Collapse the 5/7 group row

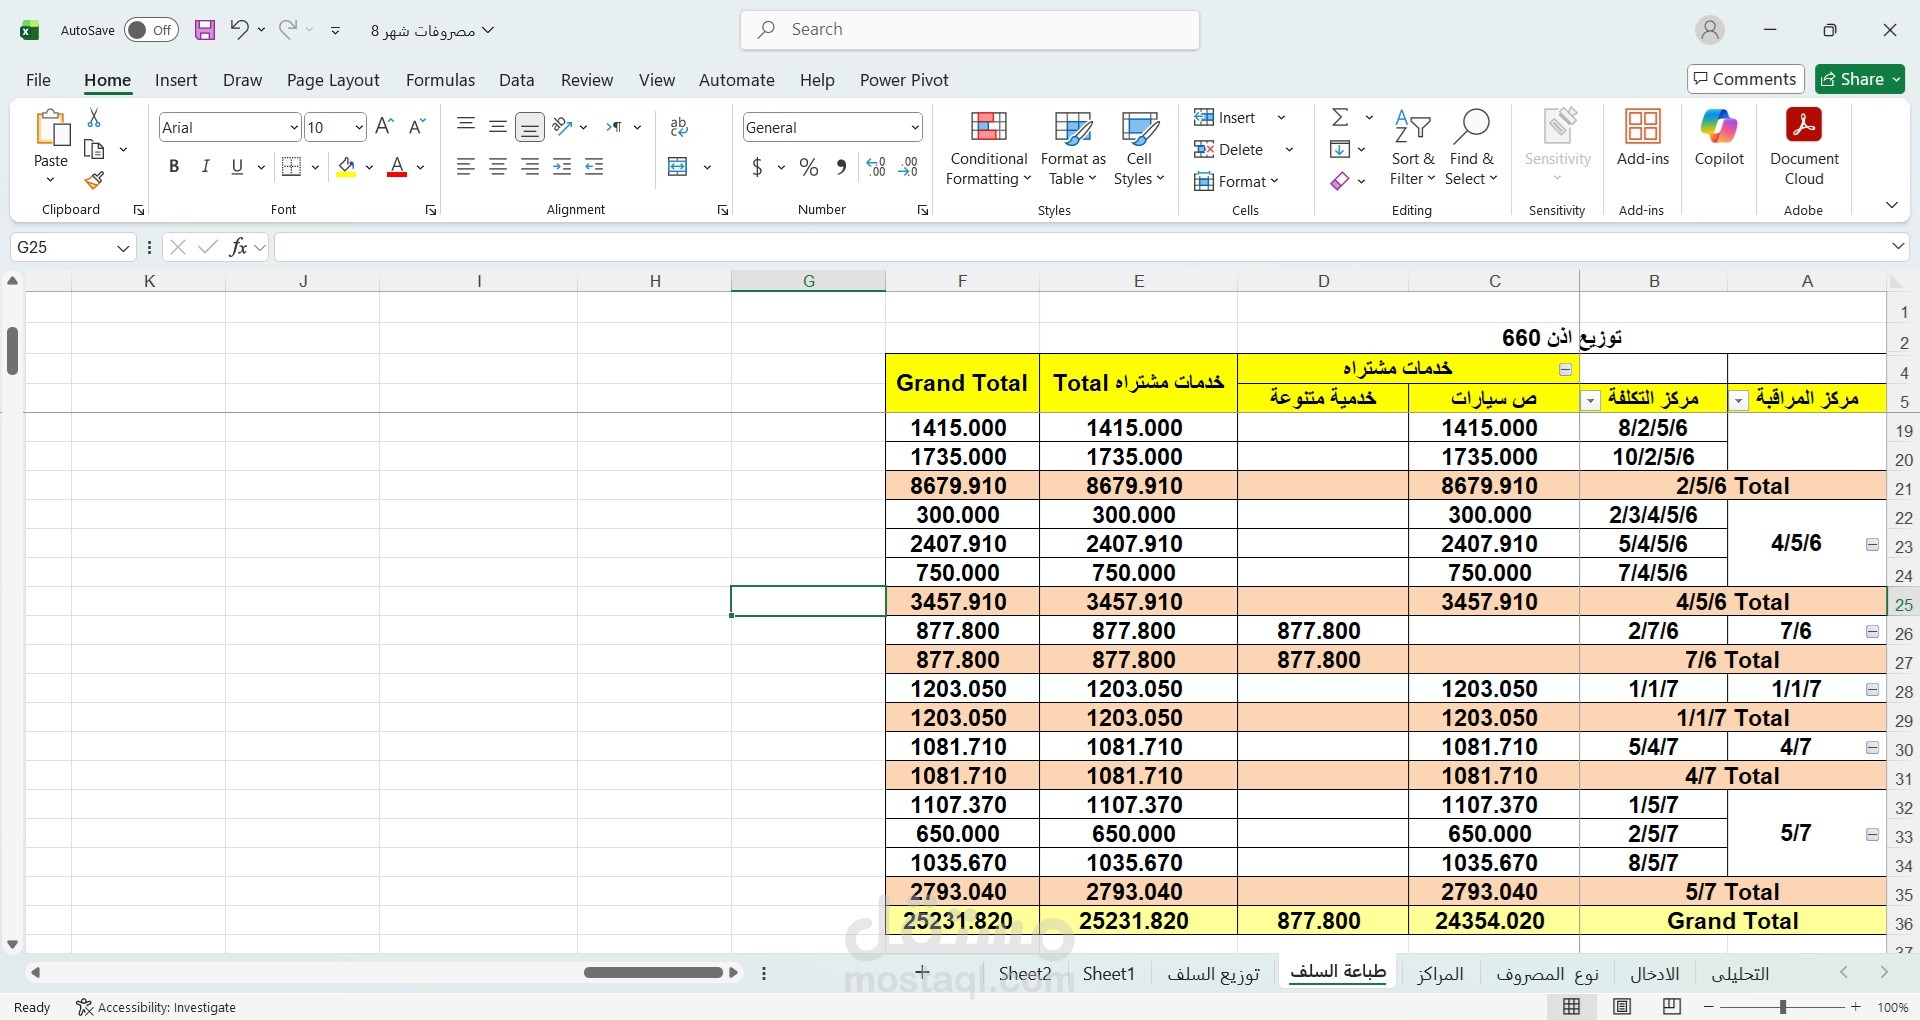pos(1872,835)
